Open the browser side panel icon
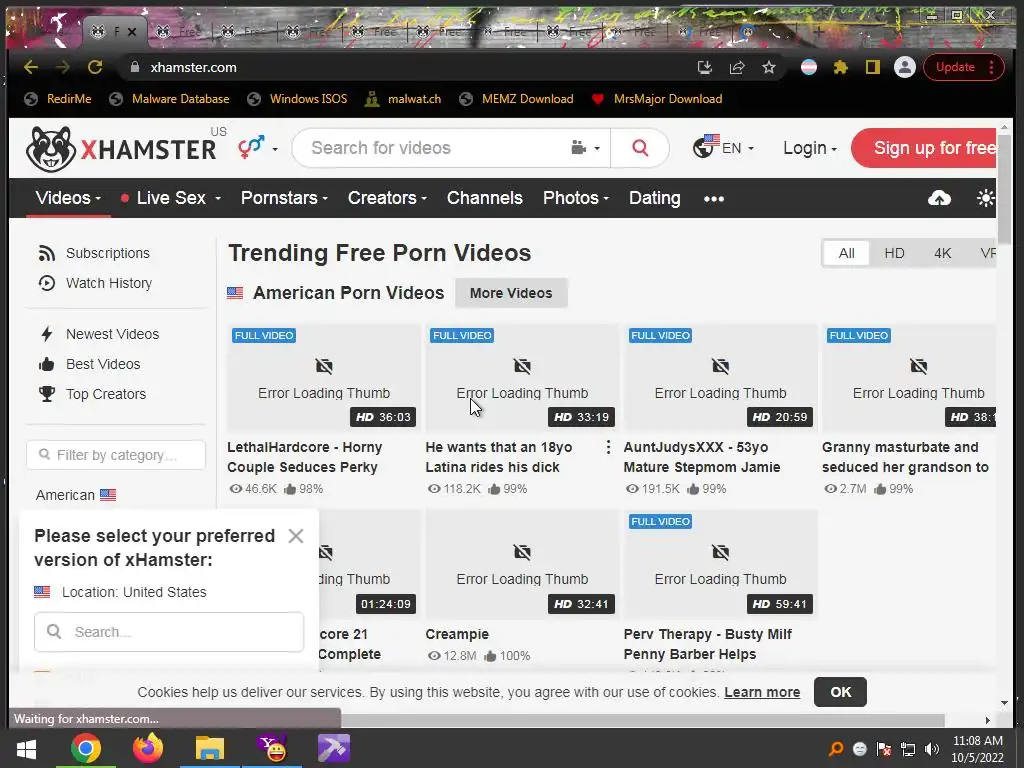 coord(872,67)
